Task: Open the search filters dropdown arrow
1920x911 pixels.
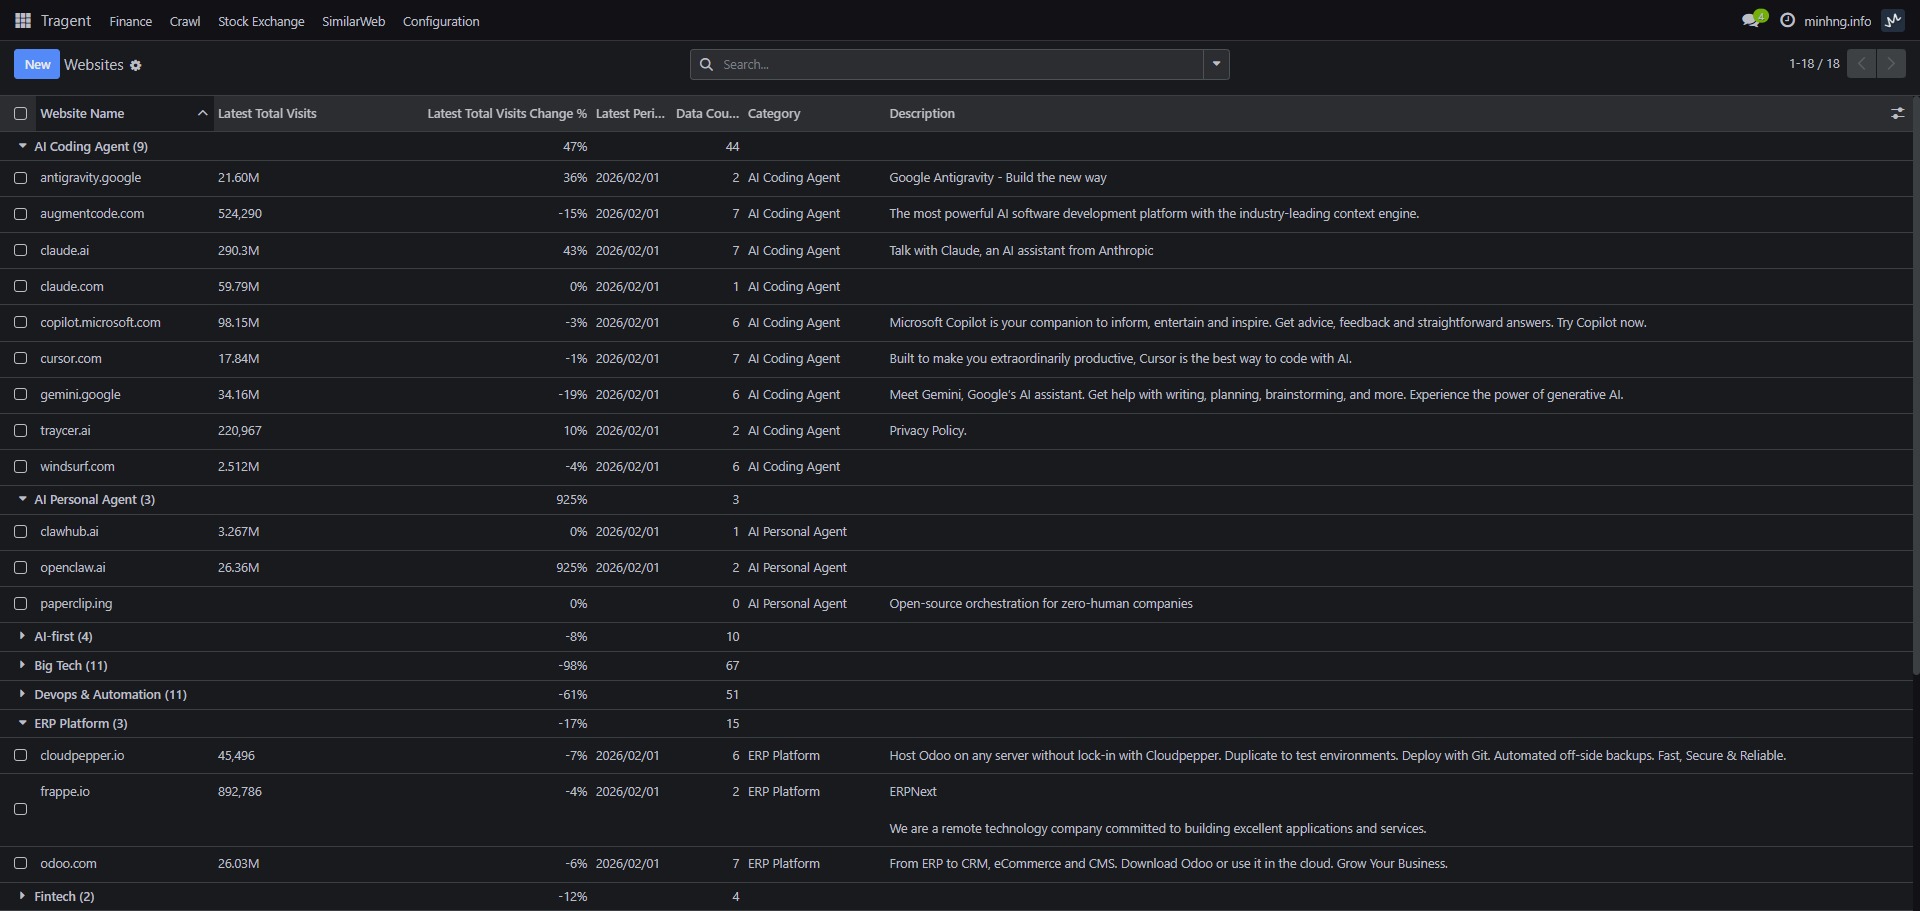Action: pyautogui.click(x=1215, y=64)
